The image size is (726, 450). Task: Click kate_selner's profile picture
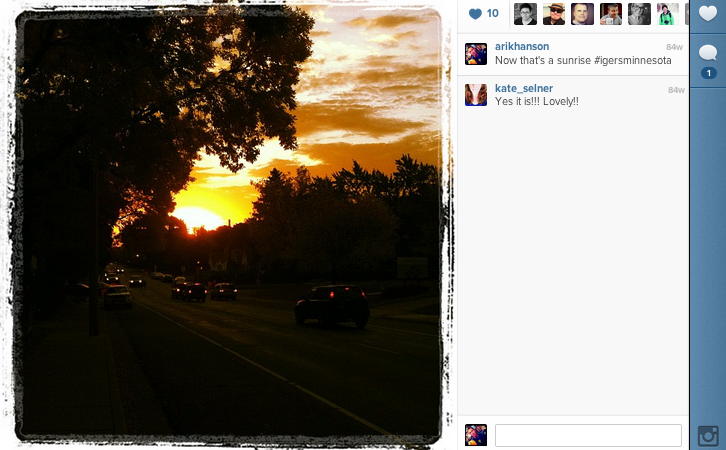[476, 95]
